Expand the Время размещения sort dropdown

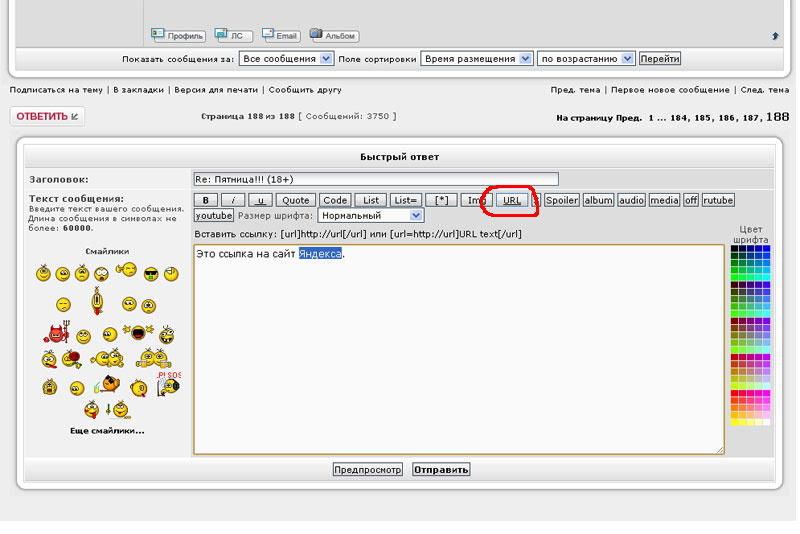coord(476,59)
